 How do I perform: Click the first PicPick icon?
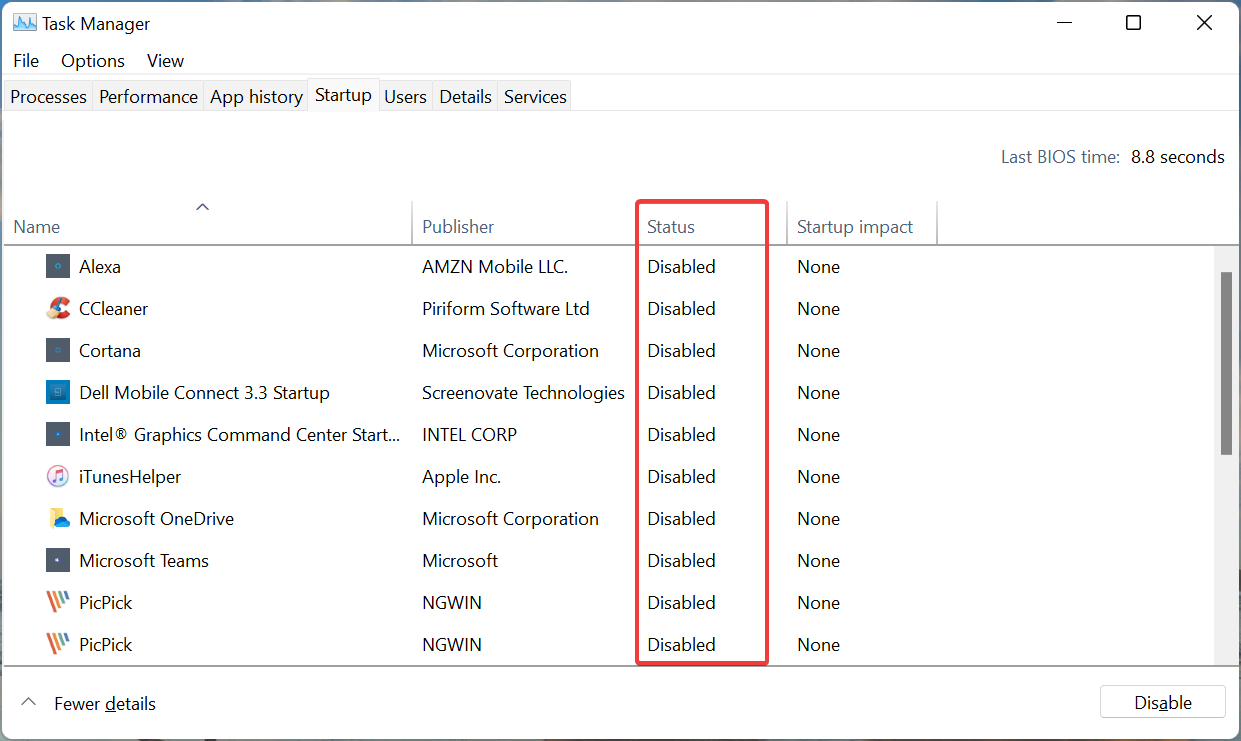(x=57, y=602)
